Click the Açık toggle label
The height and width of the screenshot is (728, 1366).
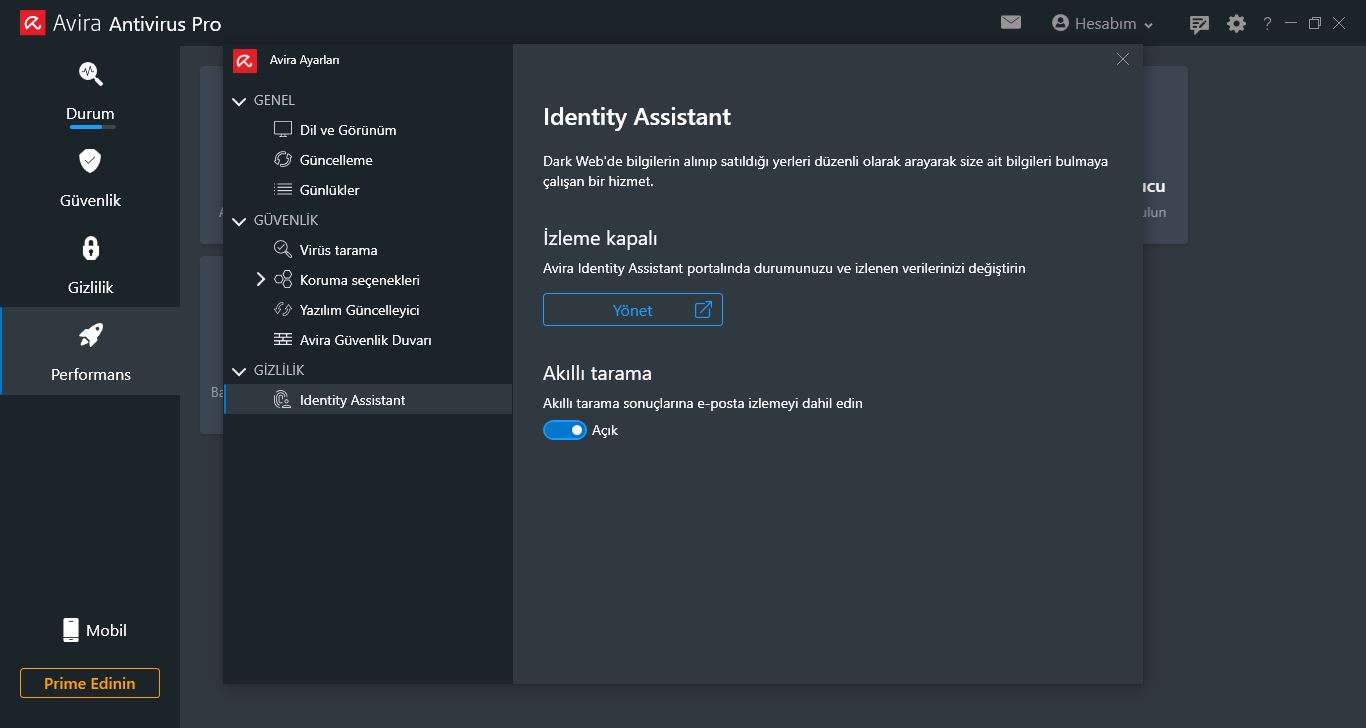click(x=605, y=430)
